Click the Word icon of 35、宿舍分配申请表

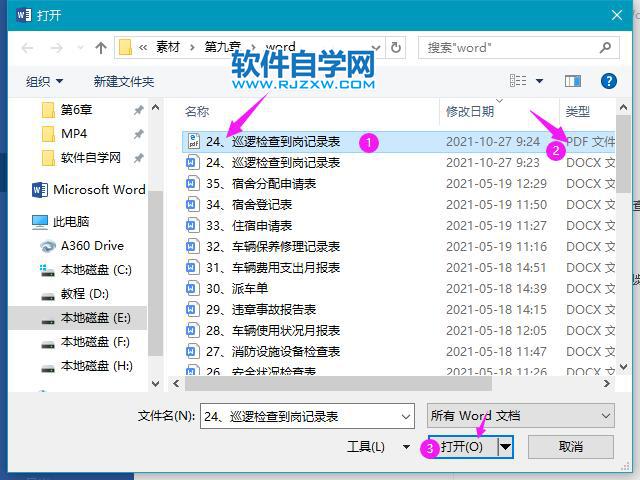(193, 184)
